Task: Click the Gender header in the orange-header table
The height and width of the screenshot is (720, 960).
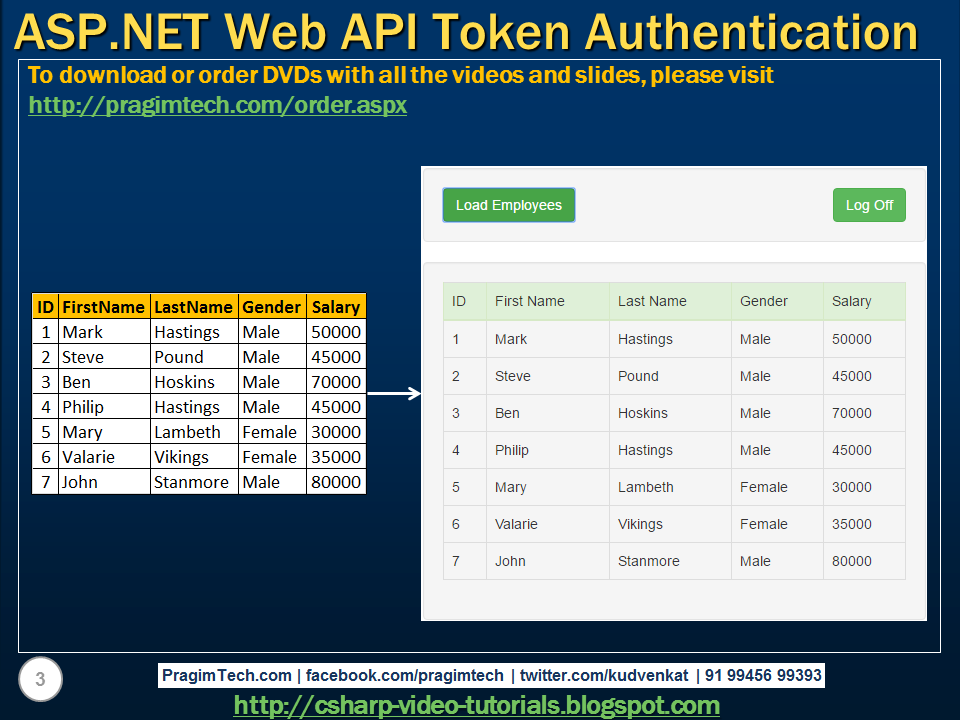Action: point(271,307)
